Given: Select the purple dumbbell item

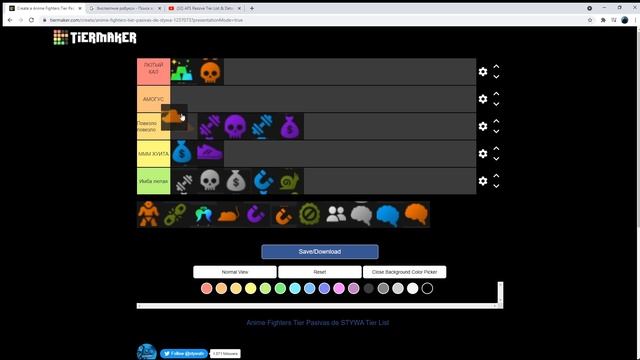Looking at the screenshot, I should 210,127.
